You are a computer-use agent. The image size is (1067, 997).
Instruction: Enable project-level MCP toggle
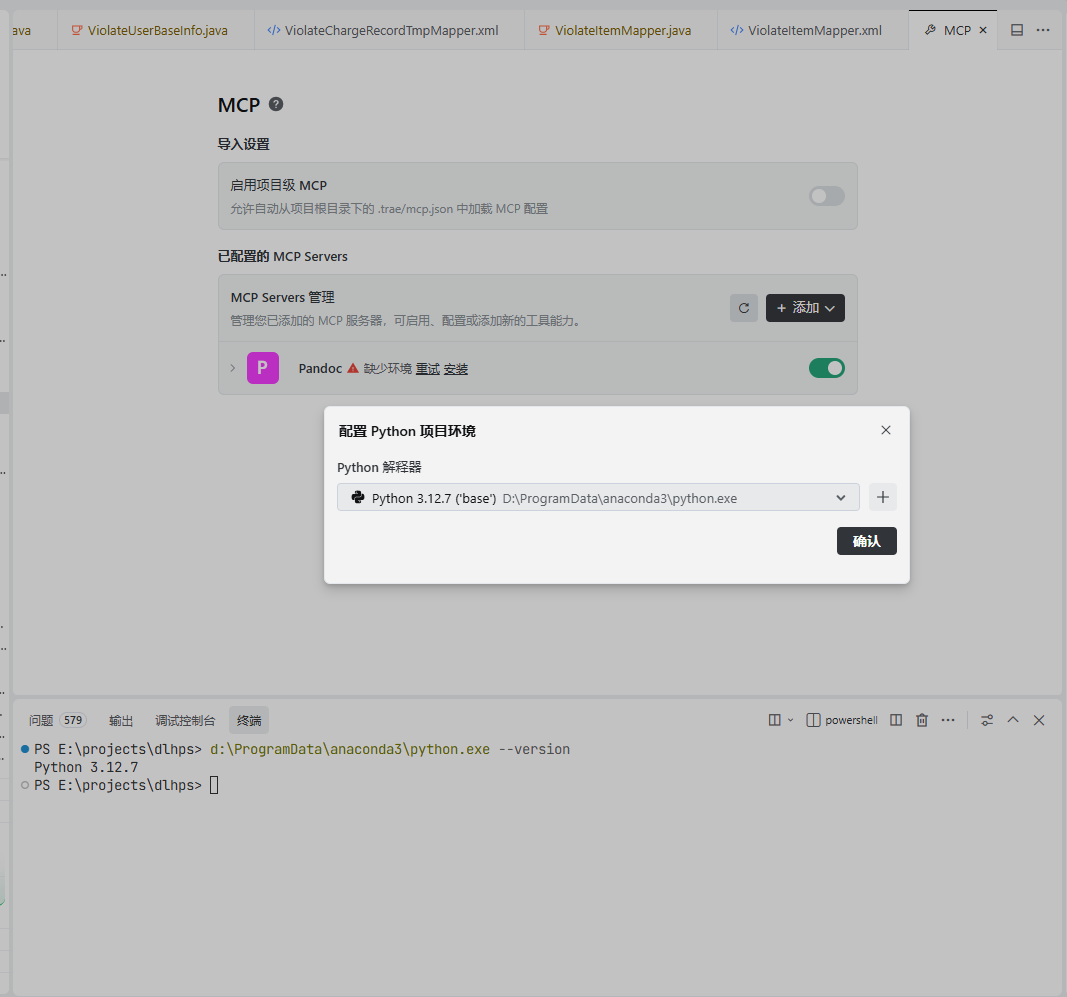coord(827,196)
